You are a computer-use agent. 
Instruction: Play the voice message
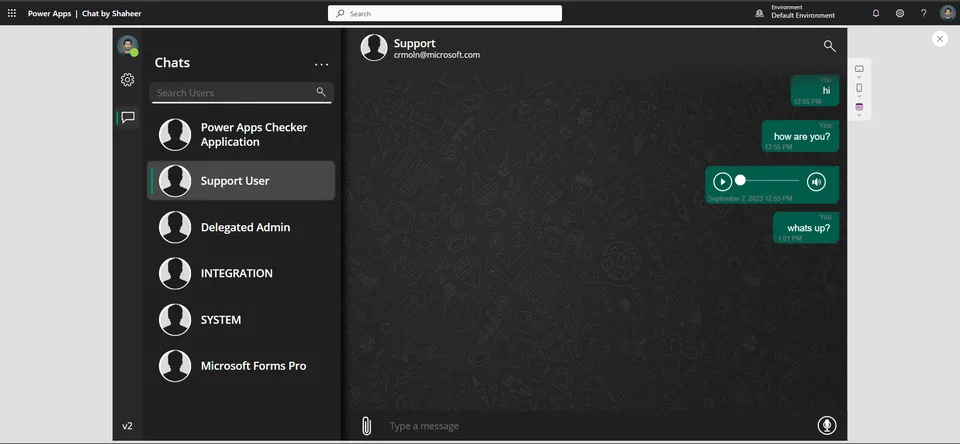coord(722,181)
